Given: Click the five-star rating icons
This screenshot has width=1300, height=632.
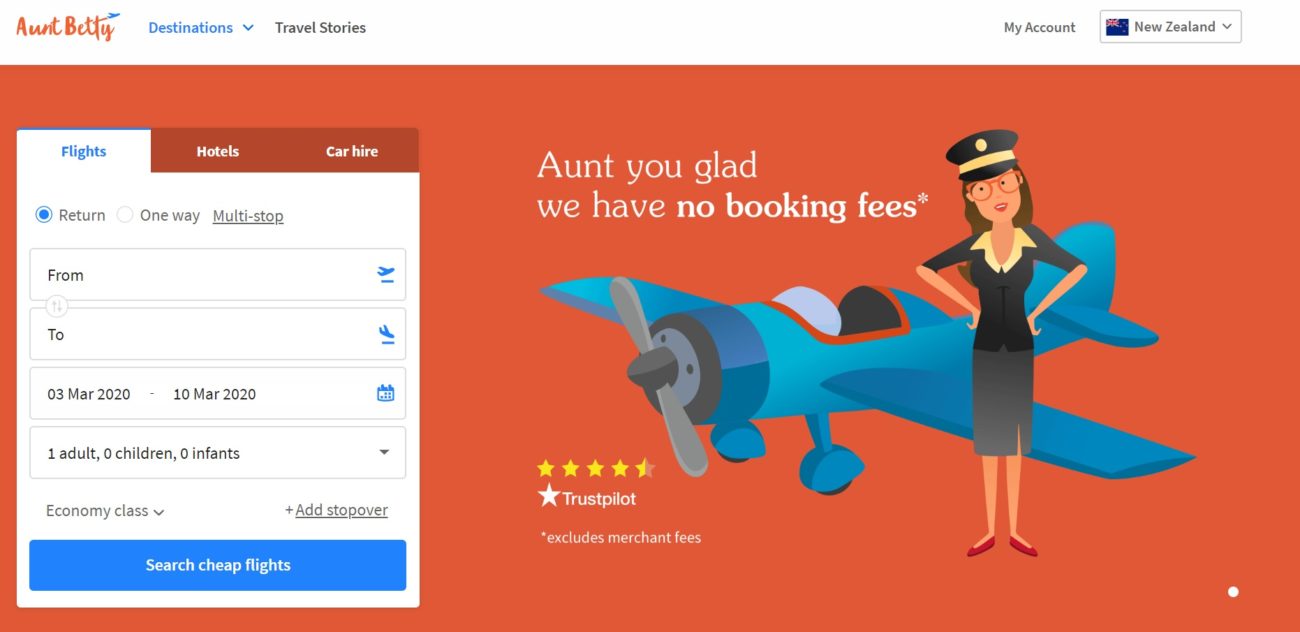Looking at the screenshot, I should coord(595,468).
